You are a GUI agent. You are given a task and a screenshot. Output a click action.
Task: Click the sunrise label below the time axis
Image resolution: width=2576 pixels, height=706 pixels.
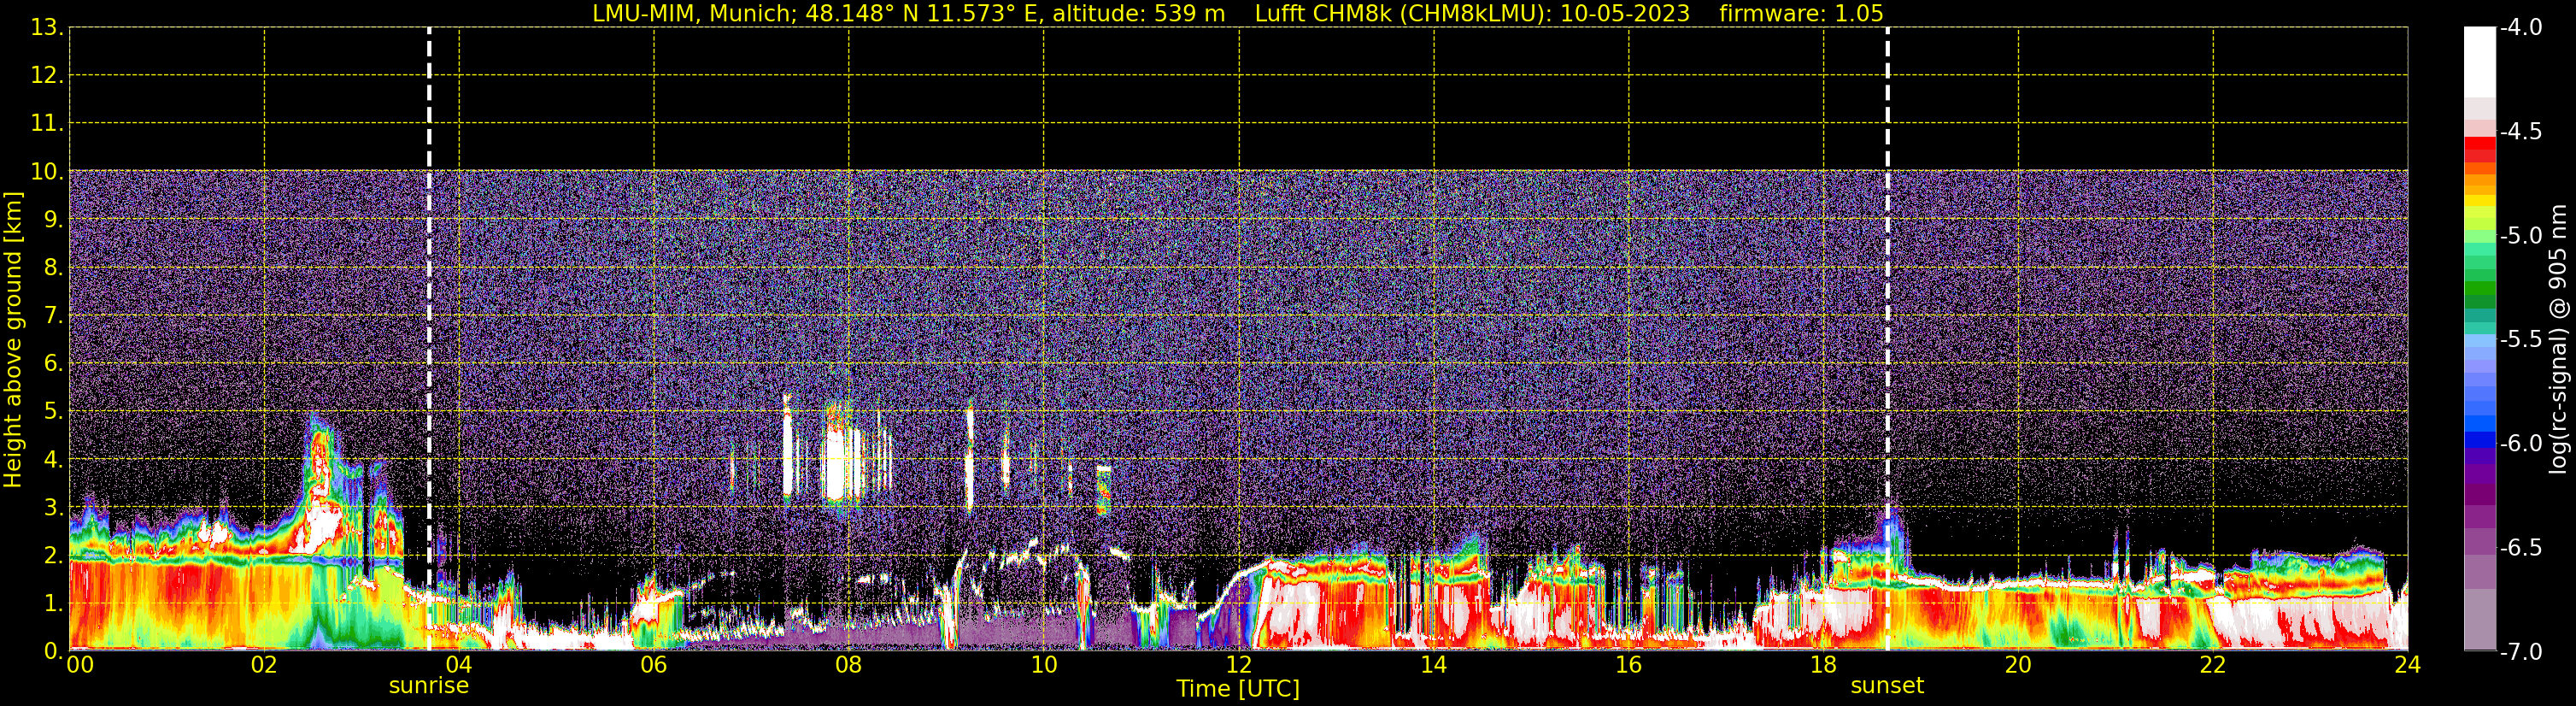point(428,686)
